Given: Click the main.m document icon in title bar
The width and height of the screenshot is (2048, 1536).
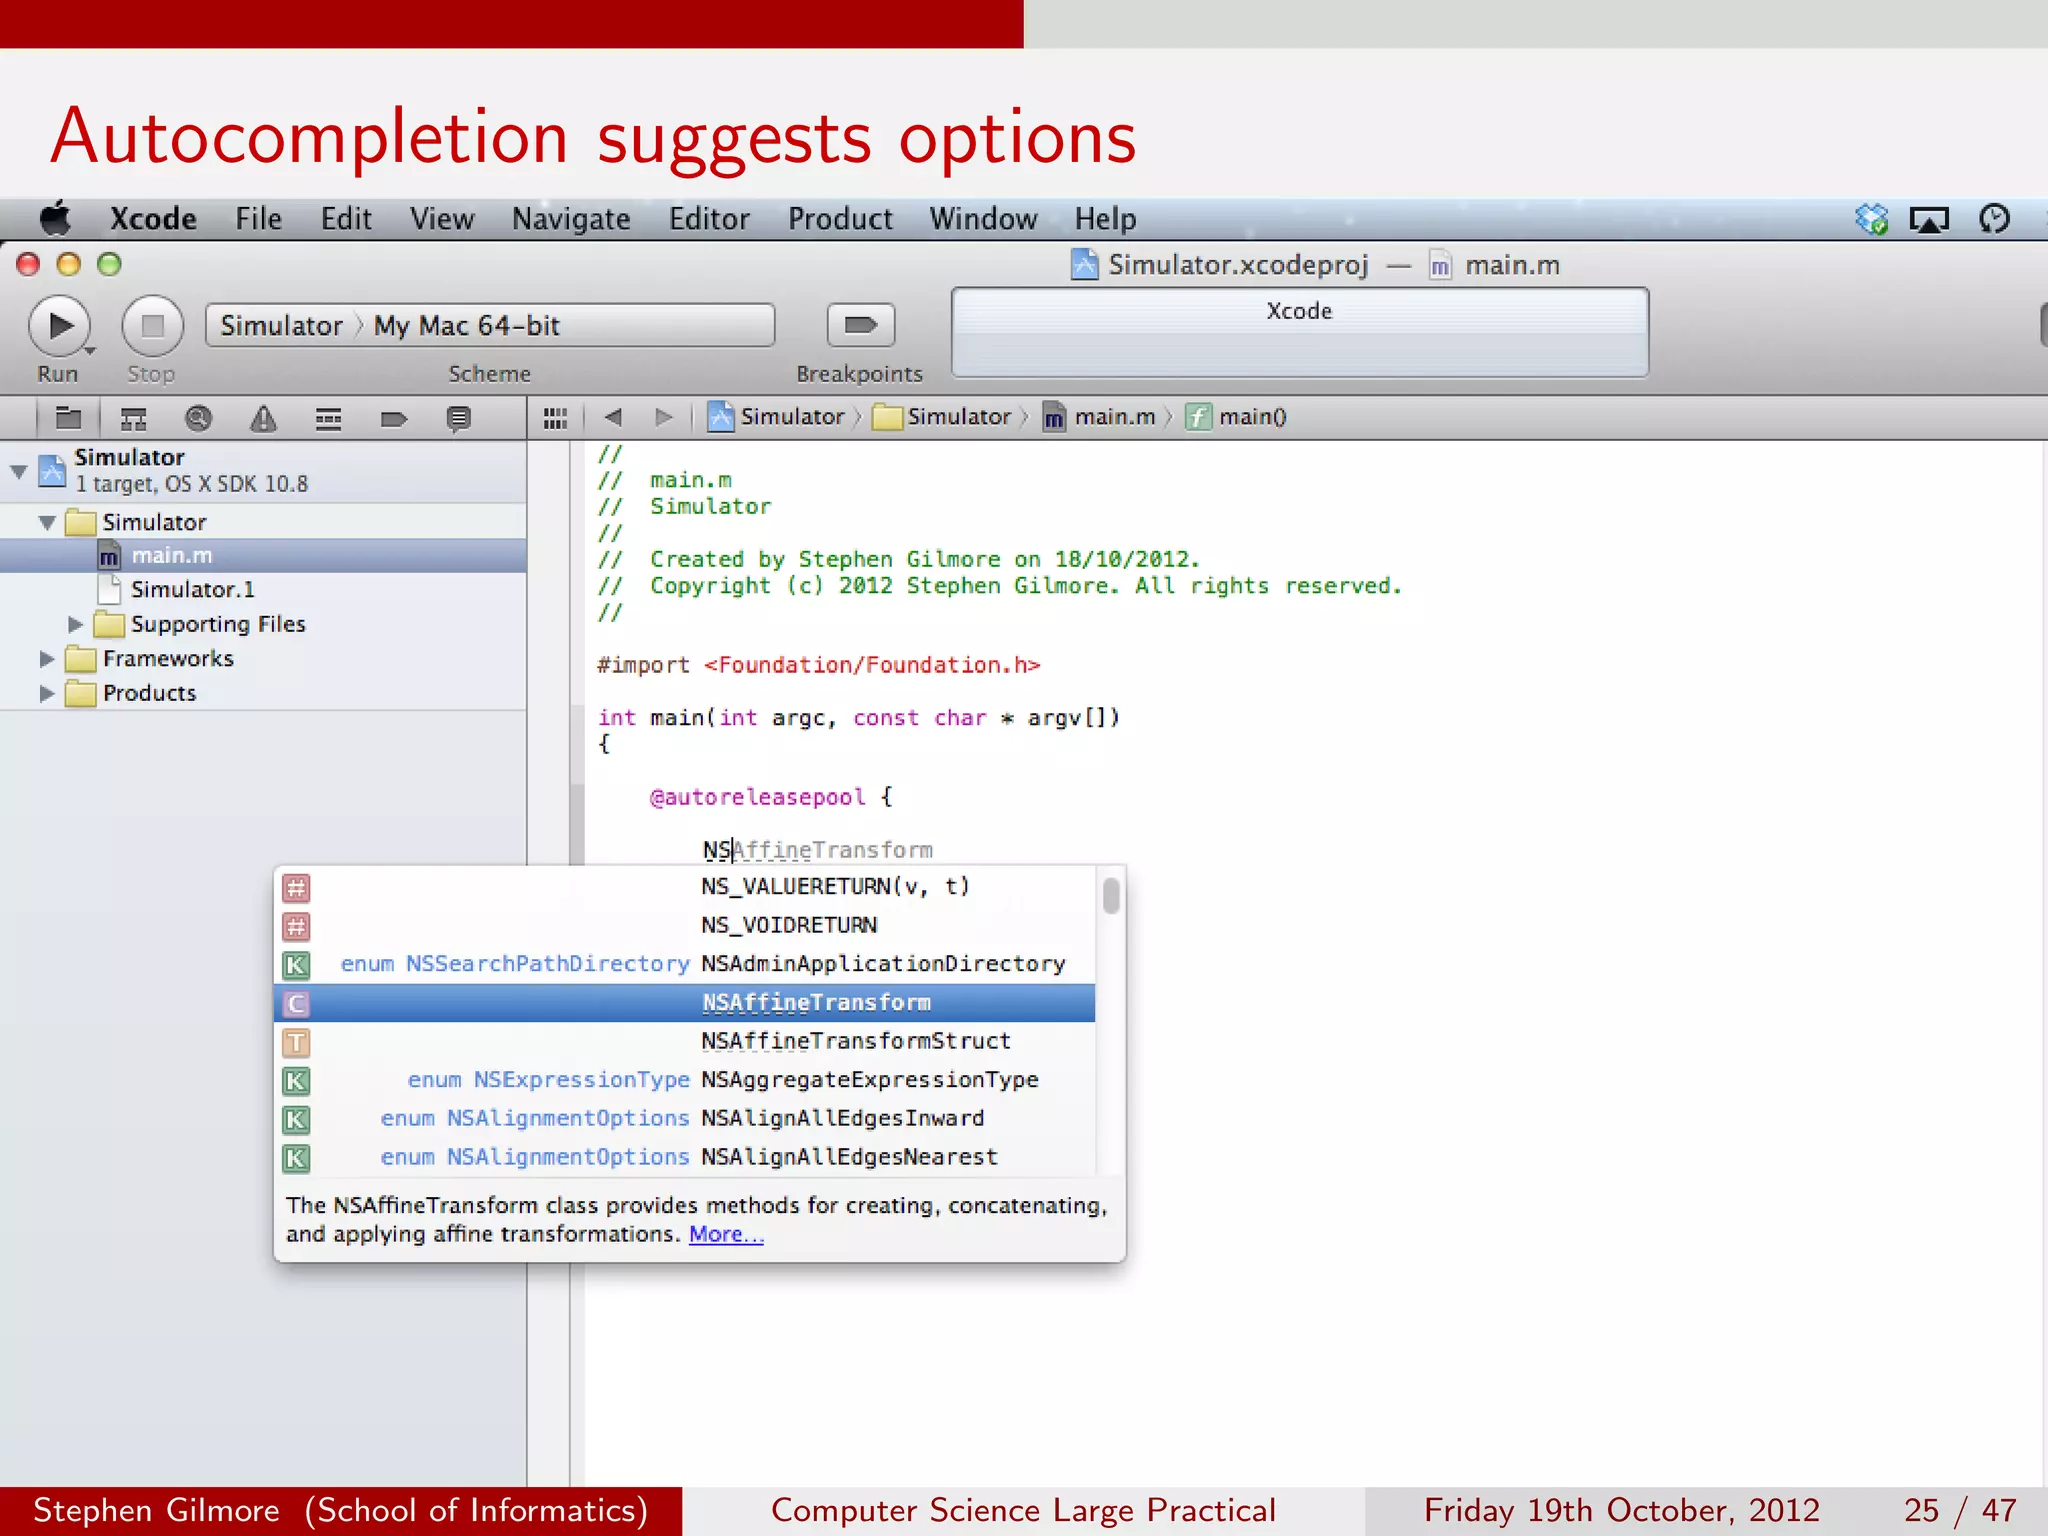Looking at the screenshot, I should [x=1440, y=265].
